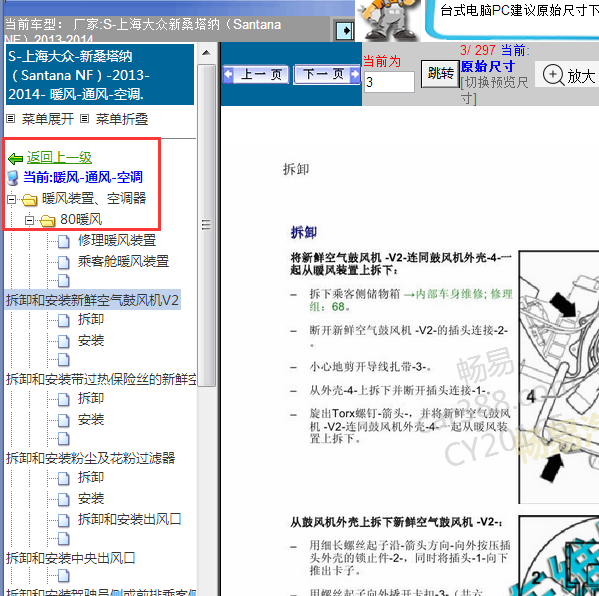599x596 pixels.
Task: Click the 返回上一级 back link
Action: 59,157
